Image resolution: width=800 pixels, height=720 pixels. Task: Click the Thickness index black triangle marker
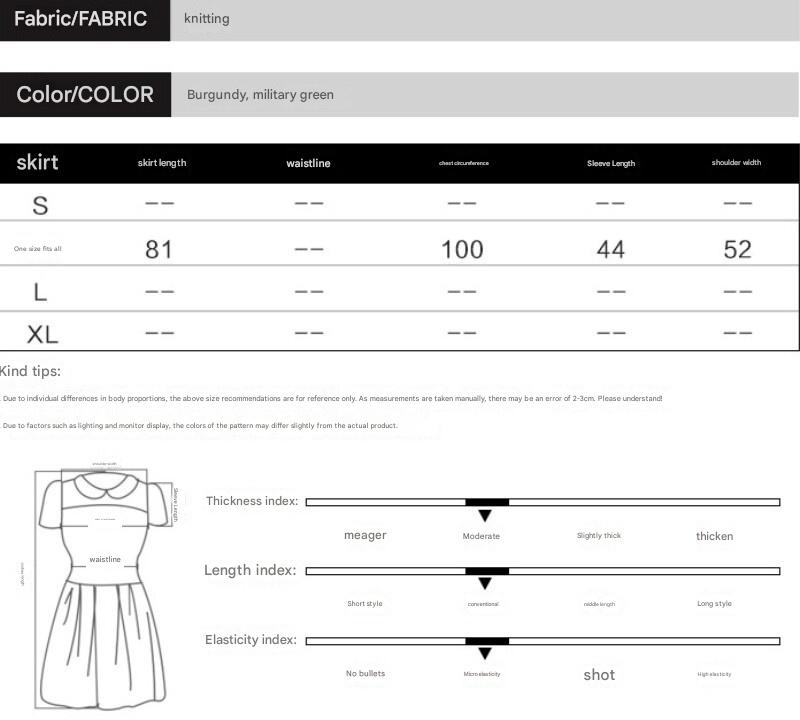point(485,516)
